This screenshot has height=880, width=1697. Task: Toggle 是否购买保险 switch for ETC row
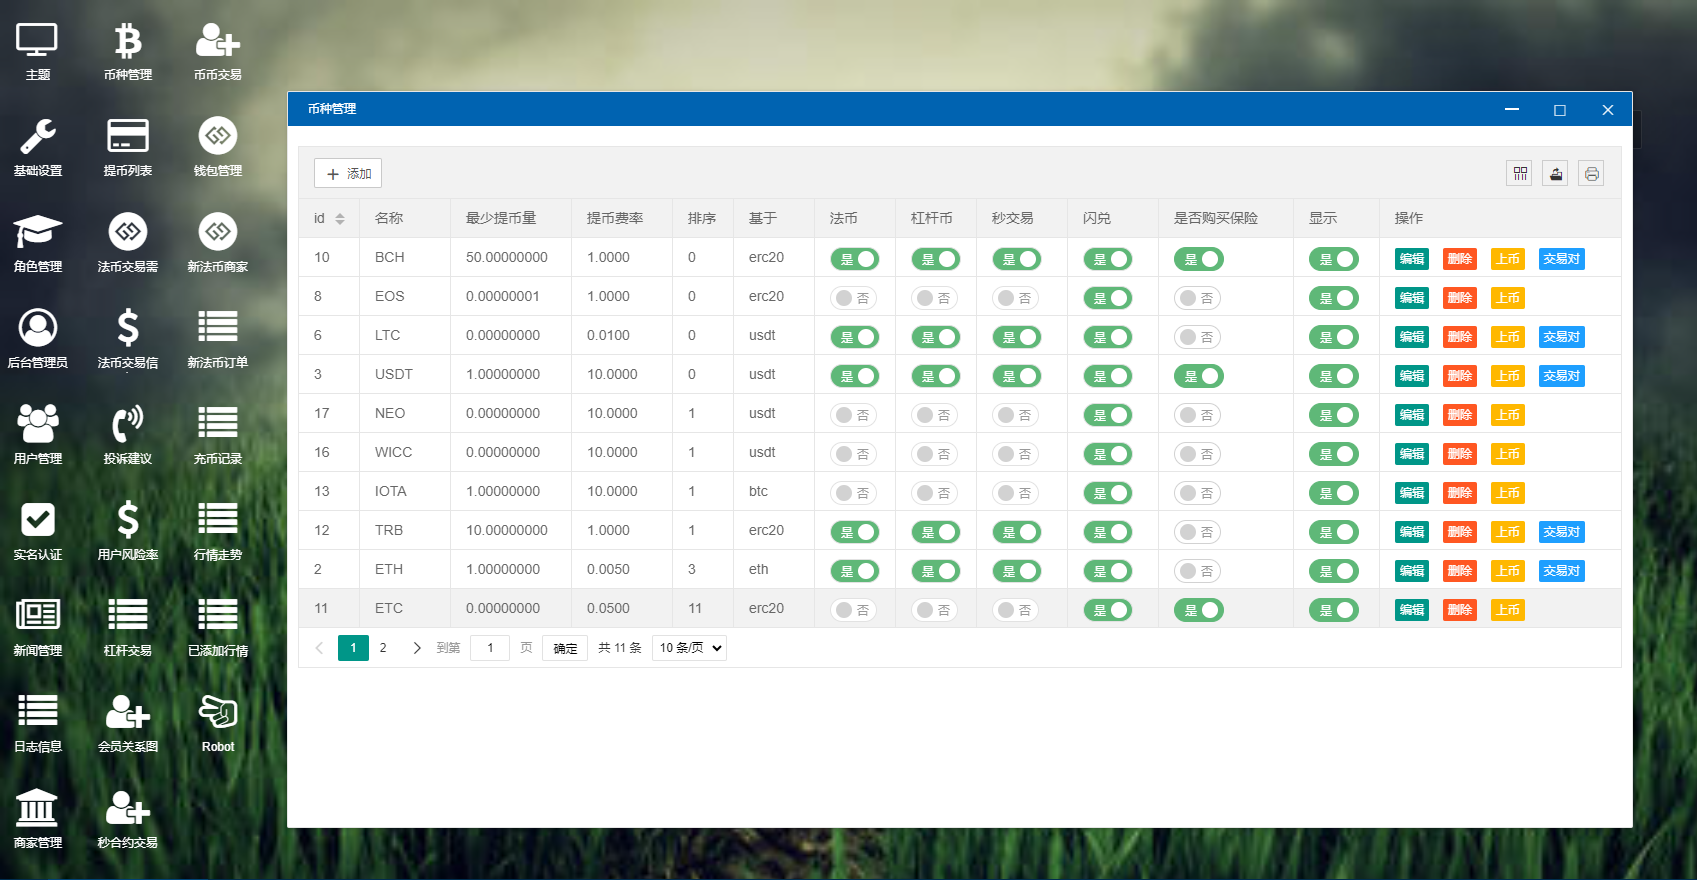point(1198,610)
